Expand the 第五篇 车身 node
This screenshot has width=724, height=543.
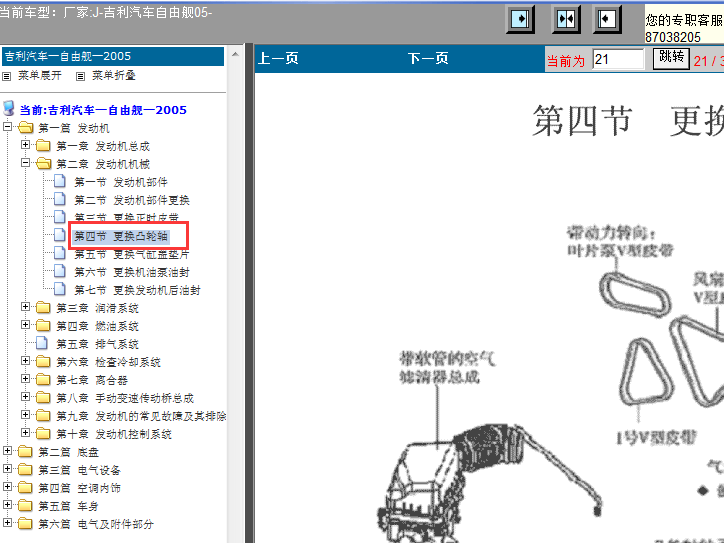click(x=7, y=505)
